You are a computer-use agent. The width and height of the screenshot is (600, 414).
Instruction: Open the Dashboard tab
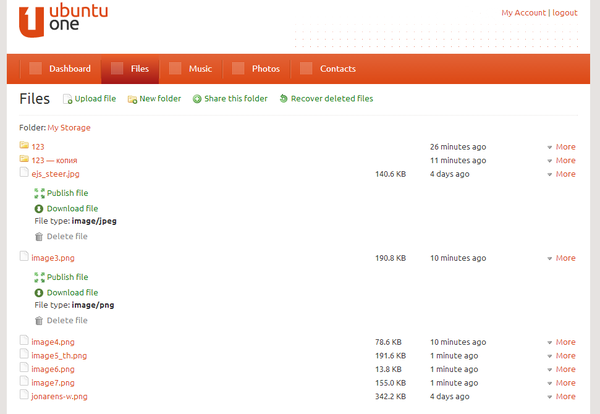60,69
